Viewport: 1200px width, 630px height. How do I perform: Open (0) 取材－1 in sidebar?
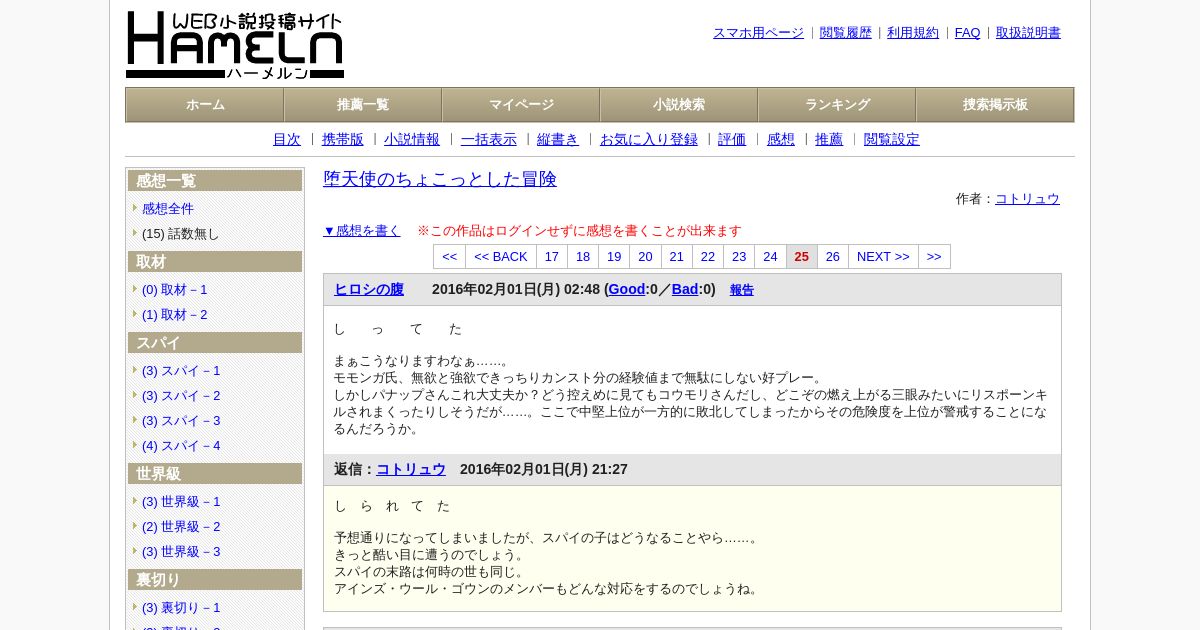pyautogui.click(x=175, y=290)
